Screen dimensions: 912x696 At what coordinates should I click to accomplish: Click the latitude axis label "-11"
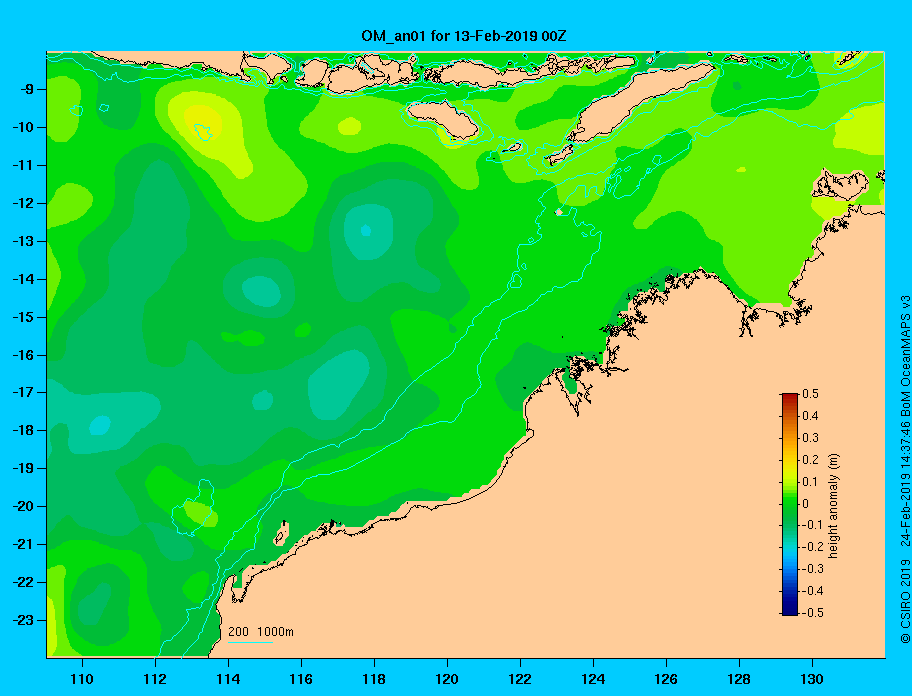tap(23, 165)
